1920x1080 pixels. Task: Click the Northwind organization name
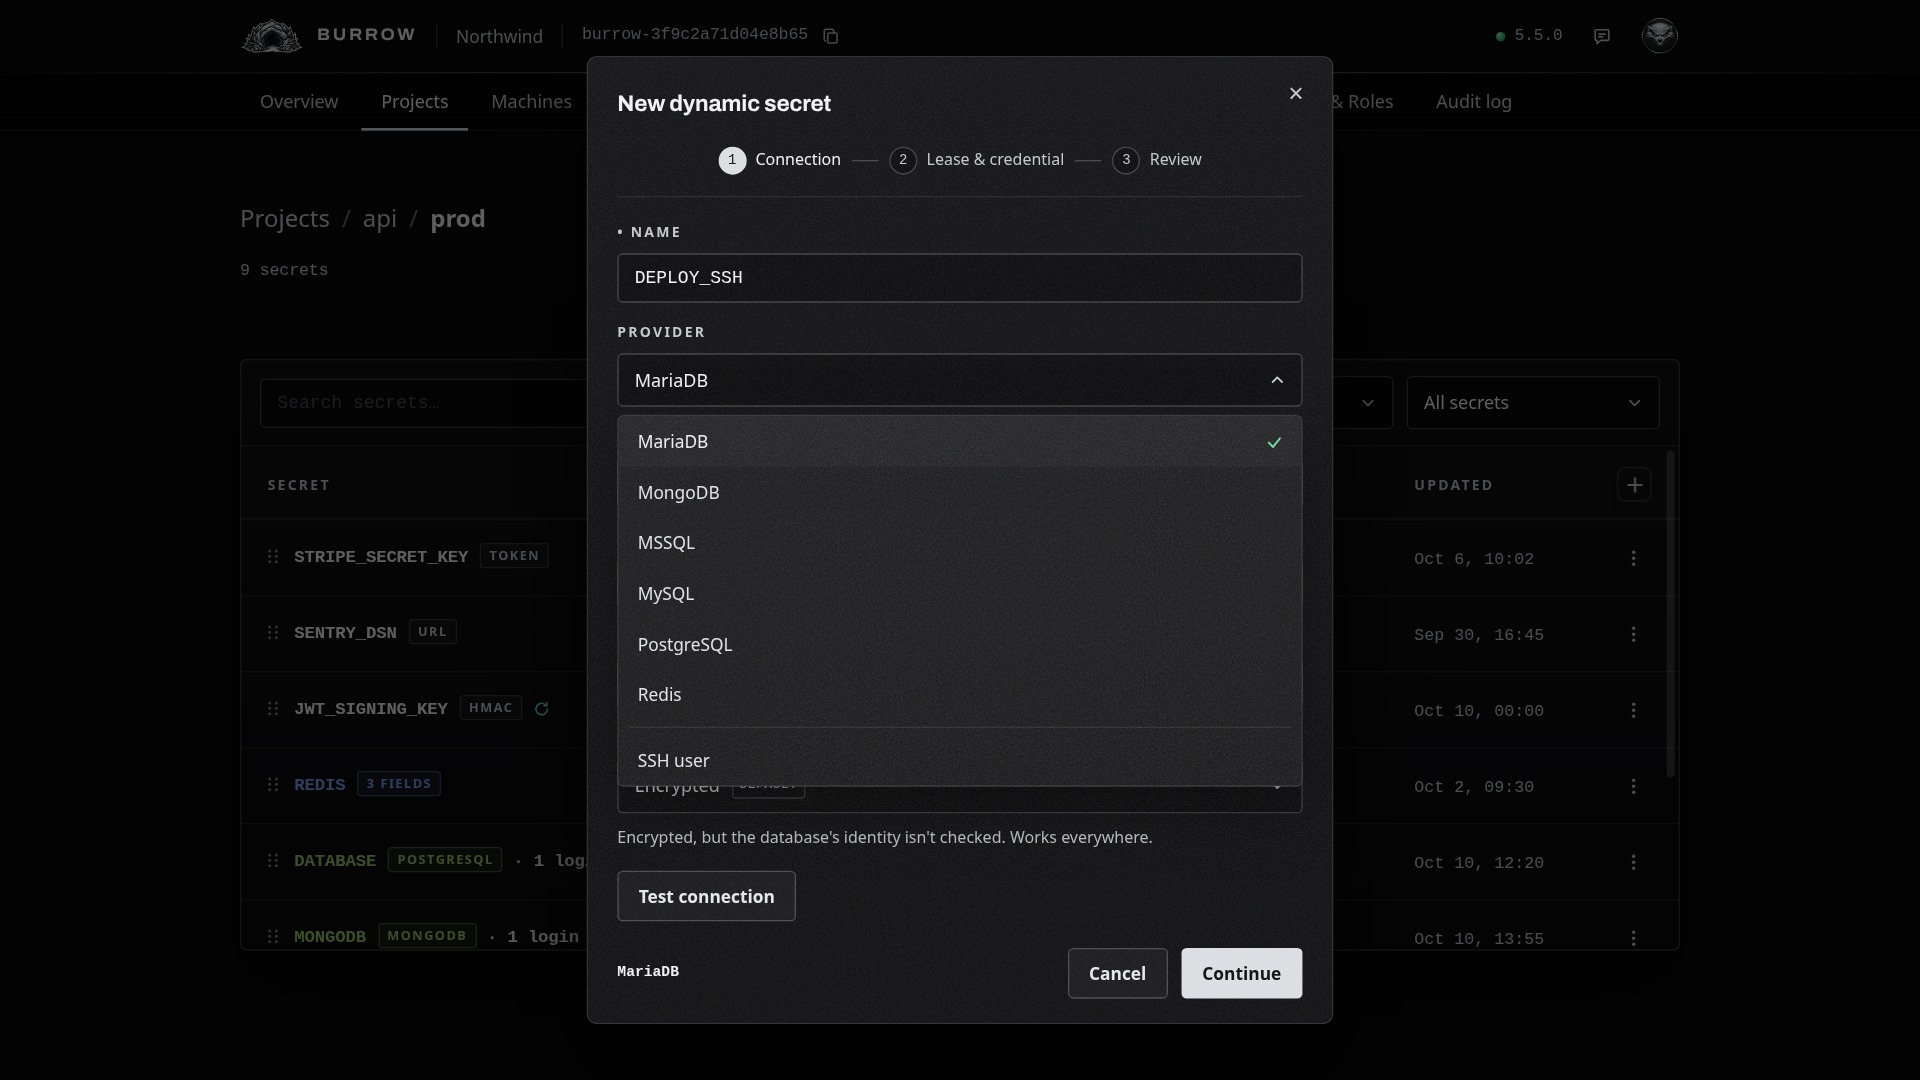point(499,36)
